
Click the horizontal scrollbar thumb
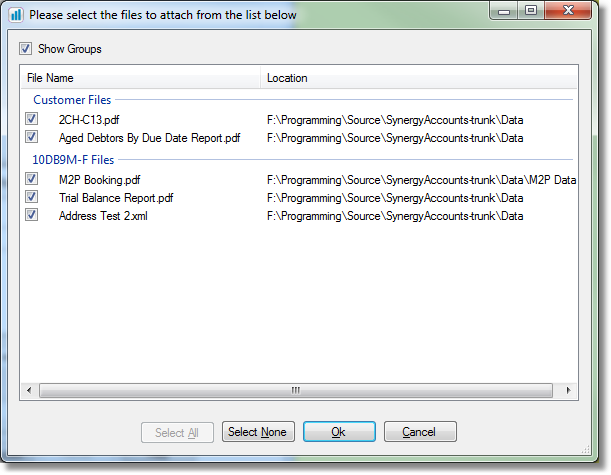click(295, 390)
